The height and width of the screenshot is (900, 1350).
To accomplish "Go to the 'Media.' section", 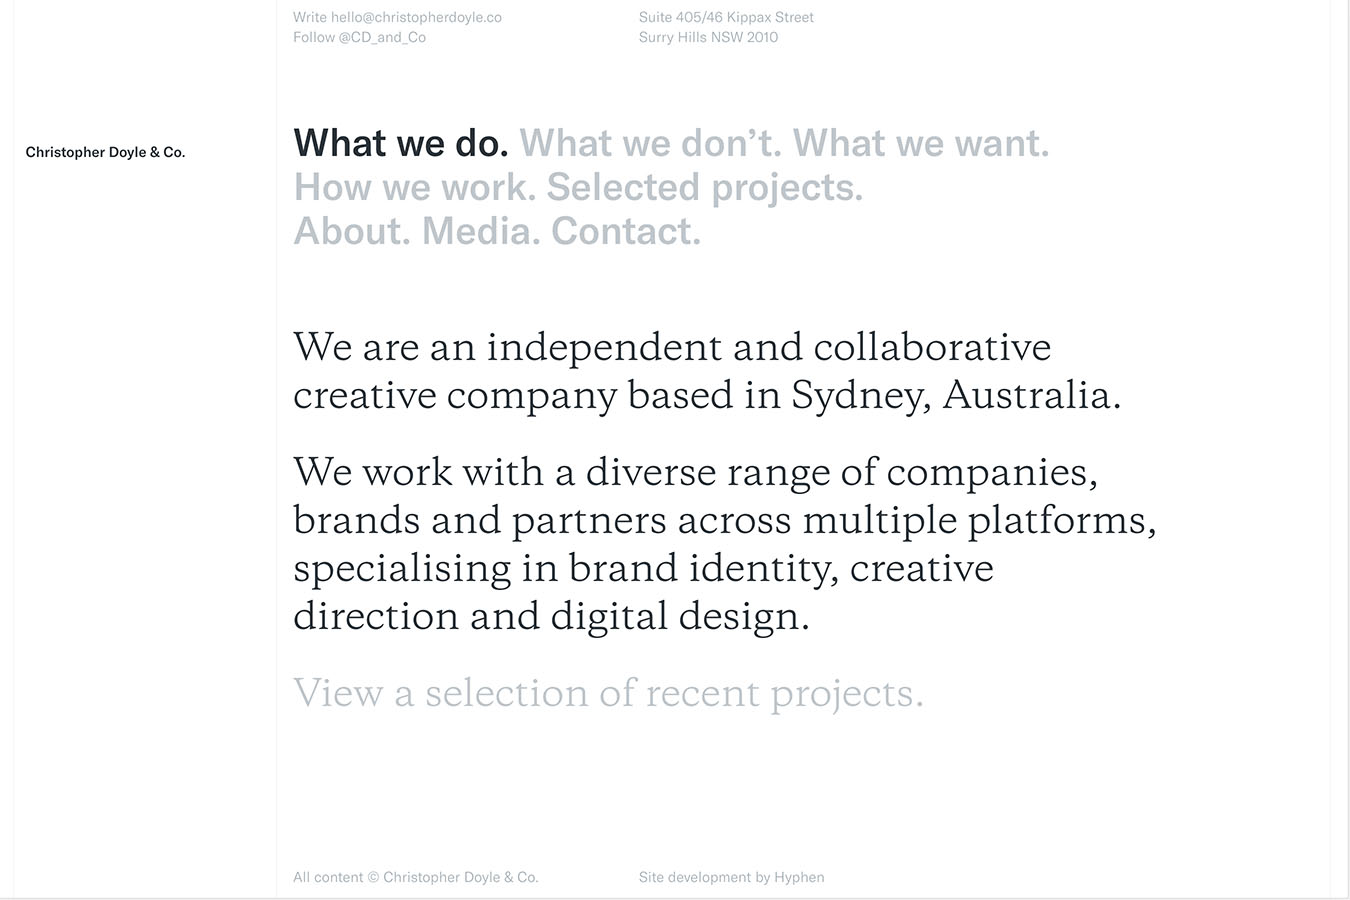I will (x=481, y=231).
